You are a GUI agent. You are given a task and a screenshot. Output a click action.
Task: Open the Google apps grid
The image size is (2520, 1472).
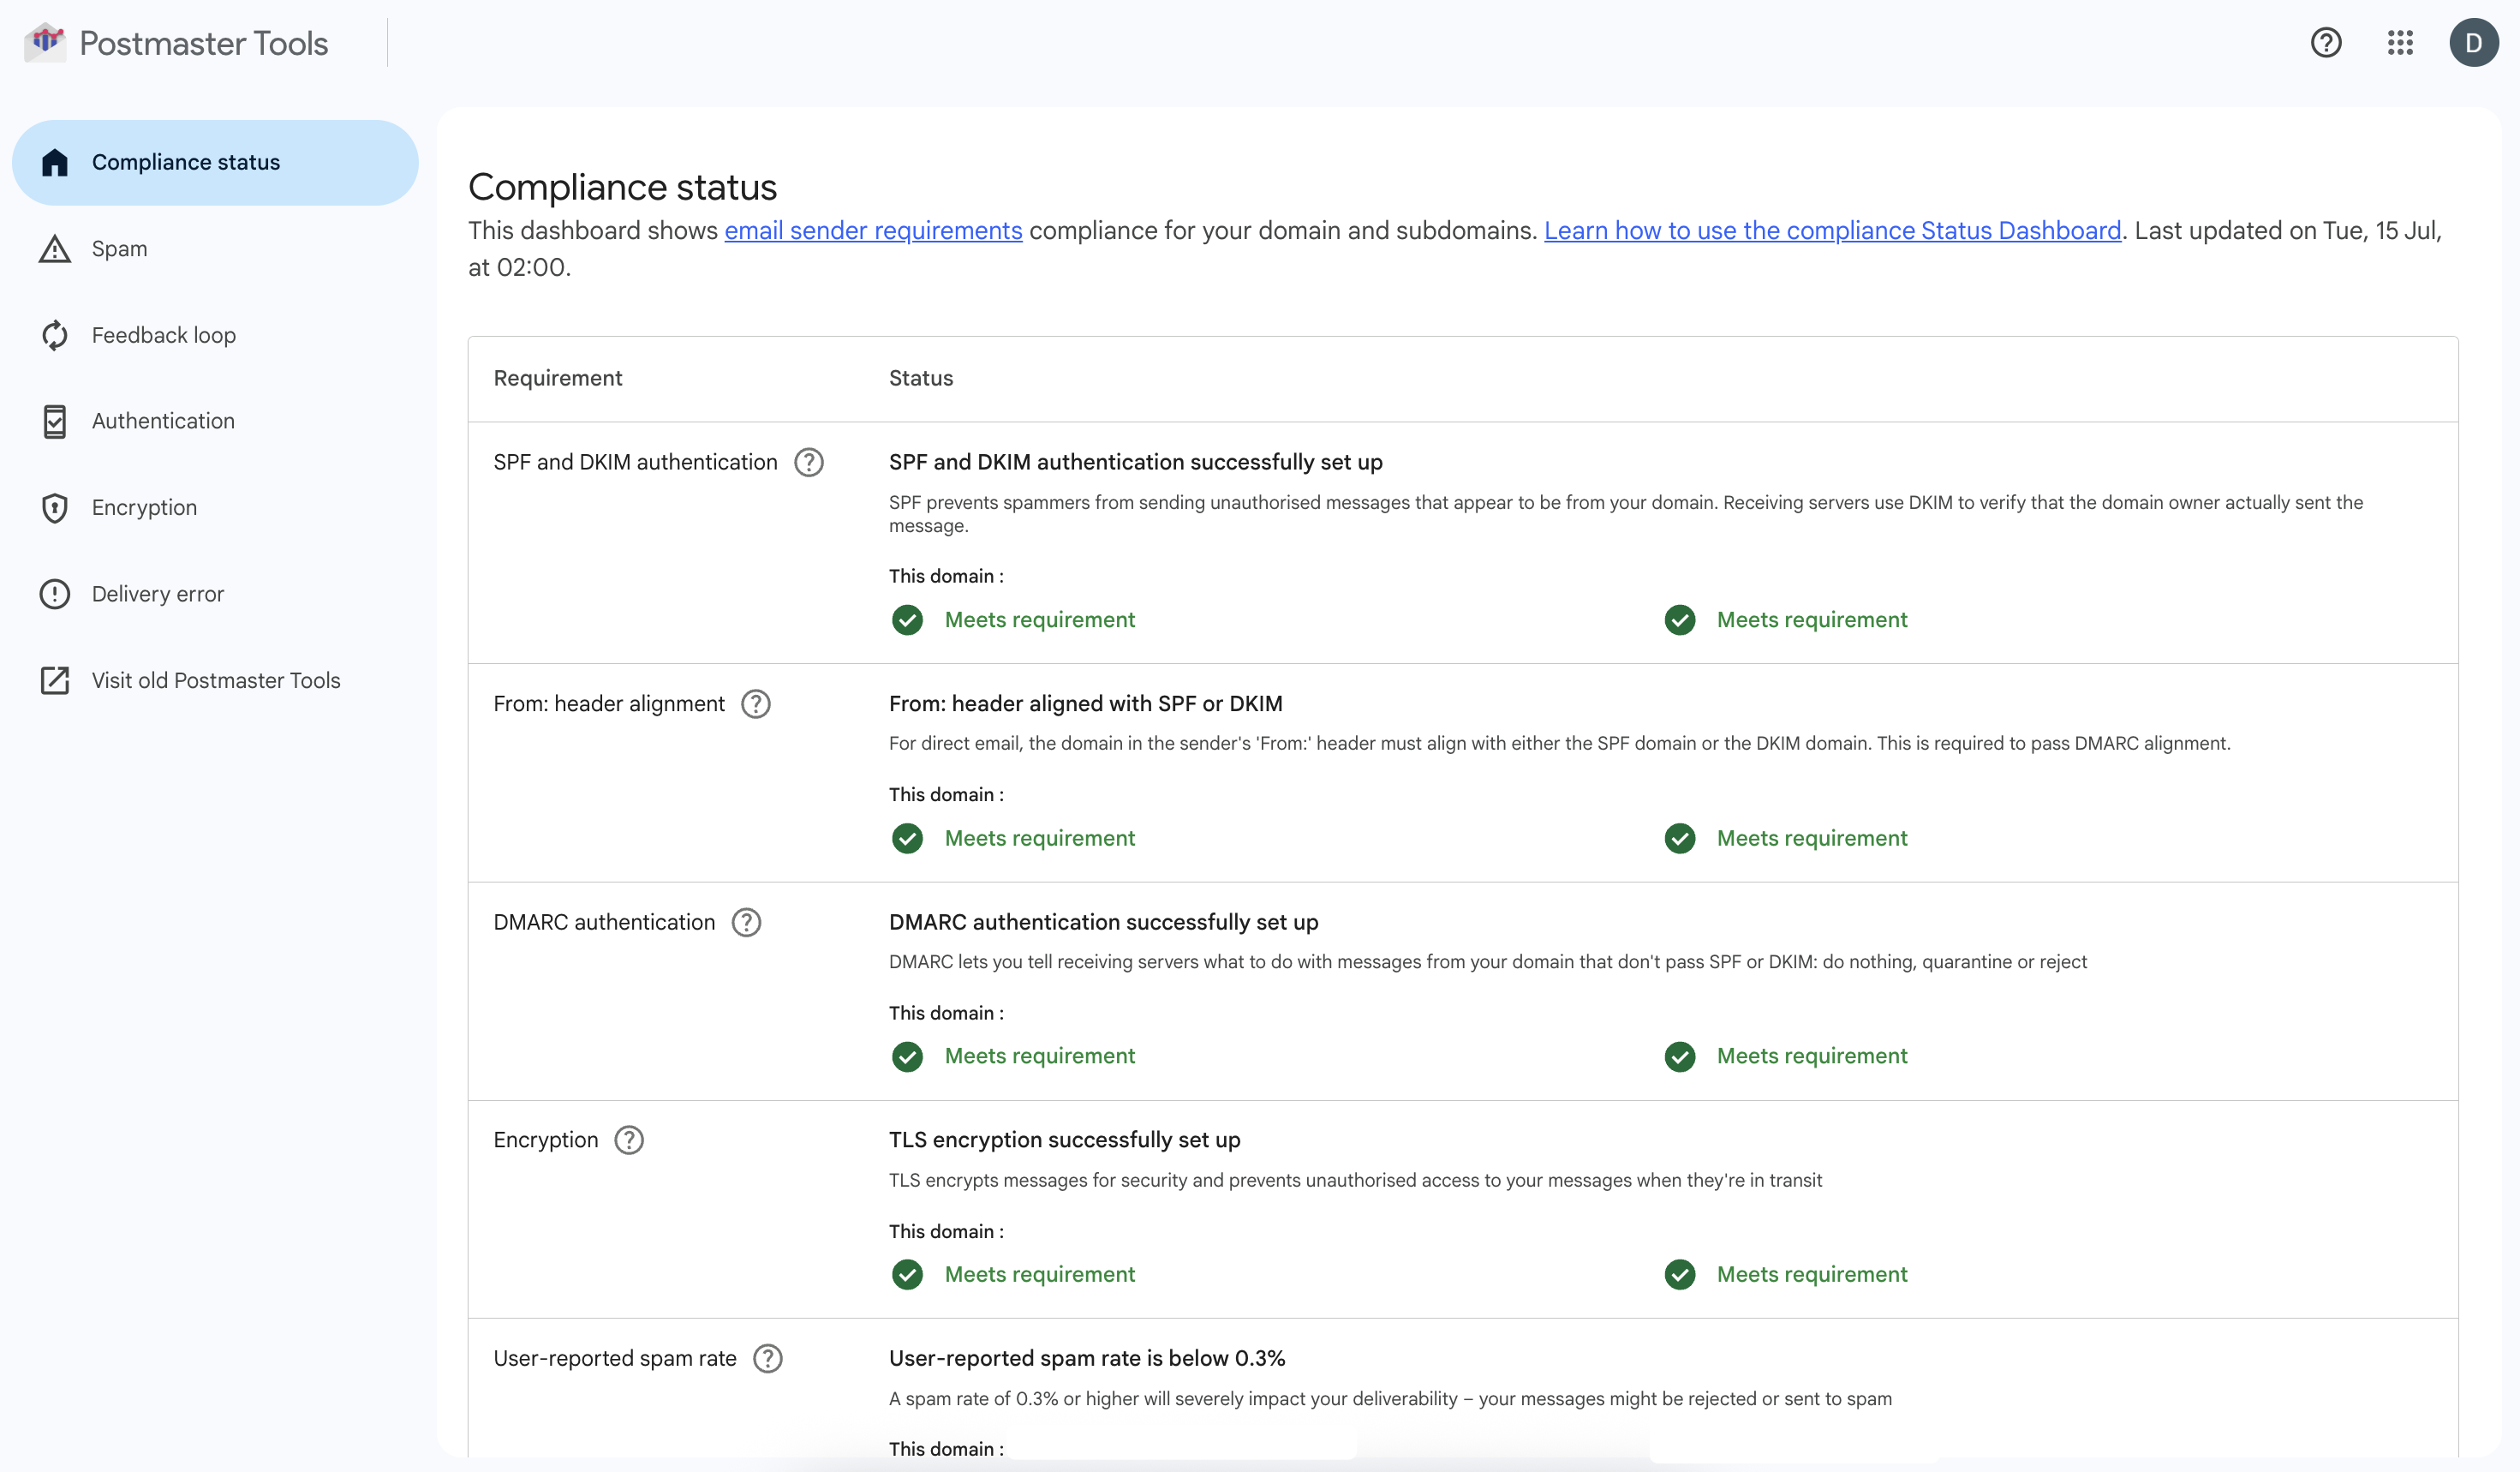pos(2400,43)
